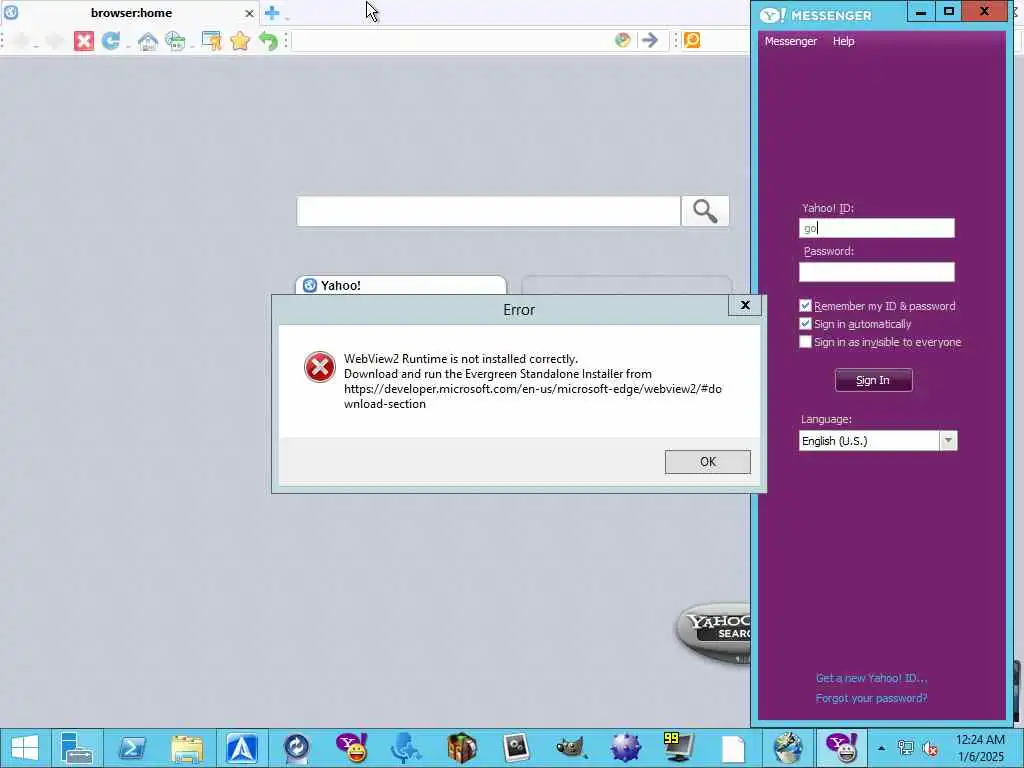
Task: Open the blue A application on taskbar
Action: (242, 748)
